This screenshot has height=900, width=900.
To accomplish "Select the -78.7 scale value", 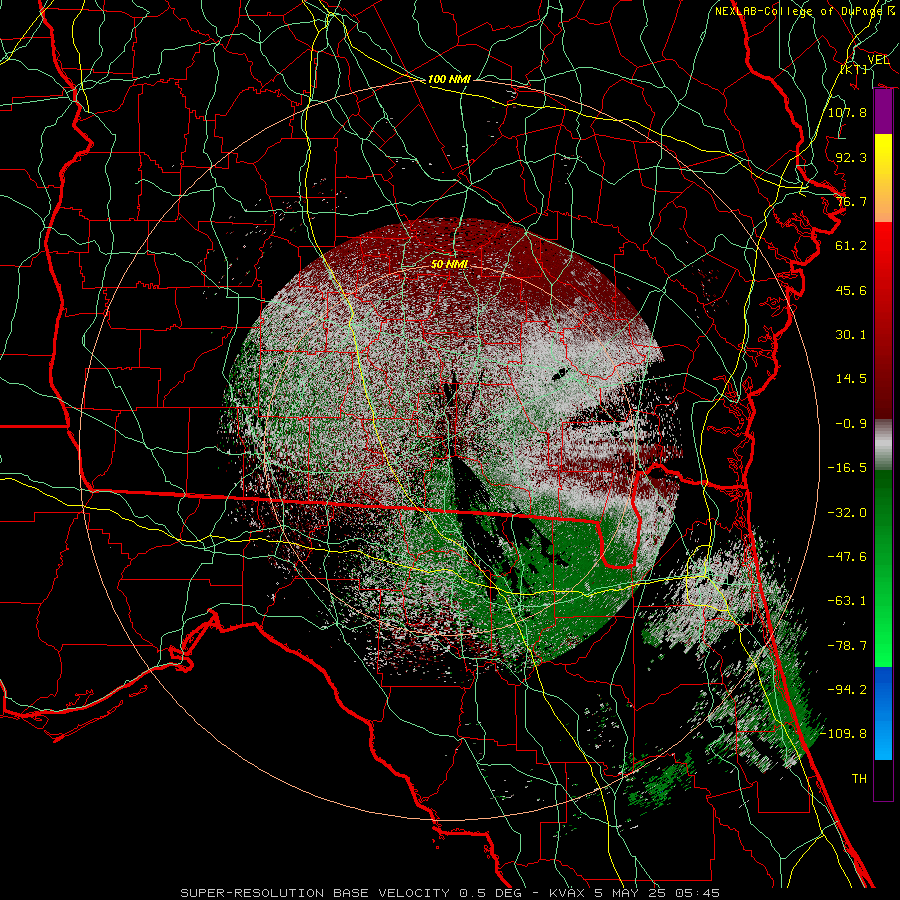I will [x=847, y=646].
